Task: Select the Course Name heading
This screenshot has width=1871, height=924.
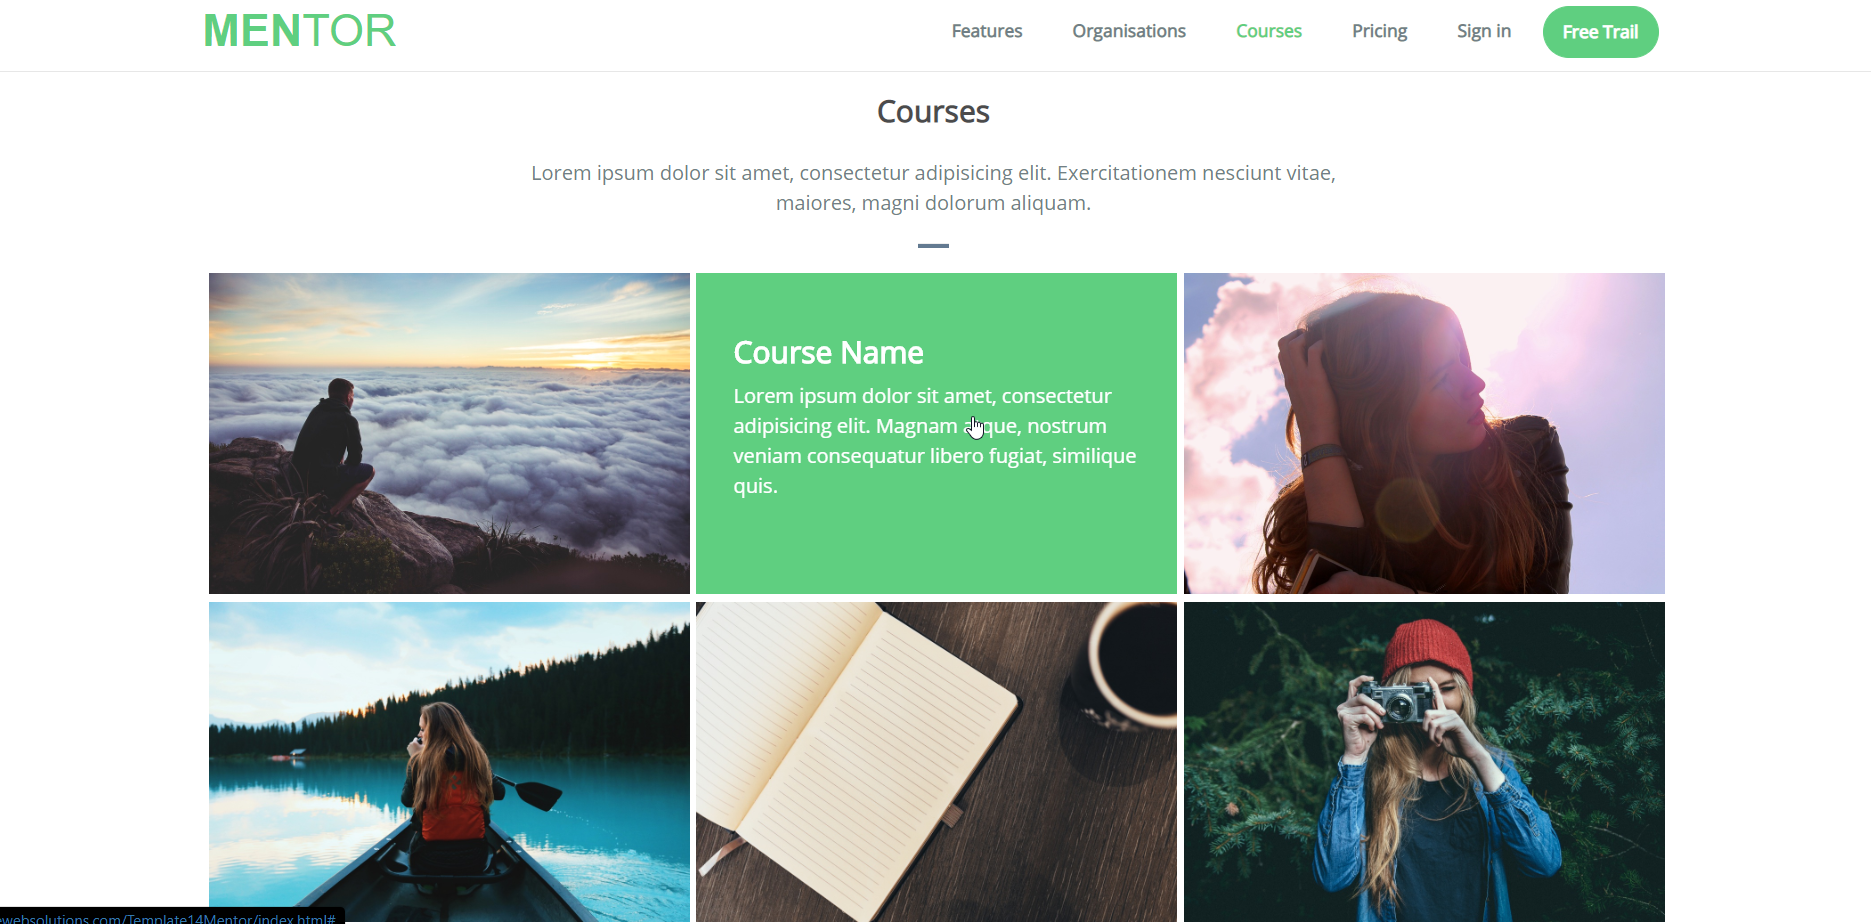Action: pyautogui.click(x=828, y=353)
